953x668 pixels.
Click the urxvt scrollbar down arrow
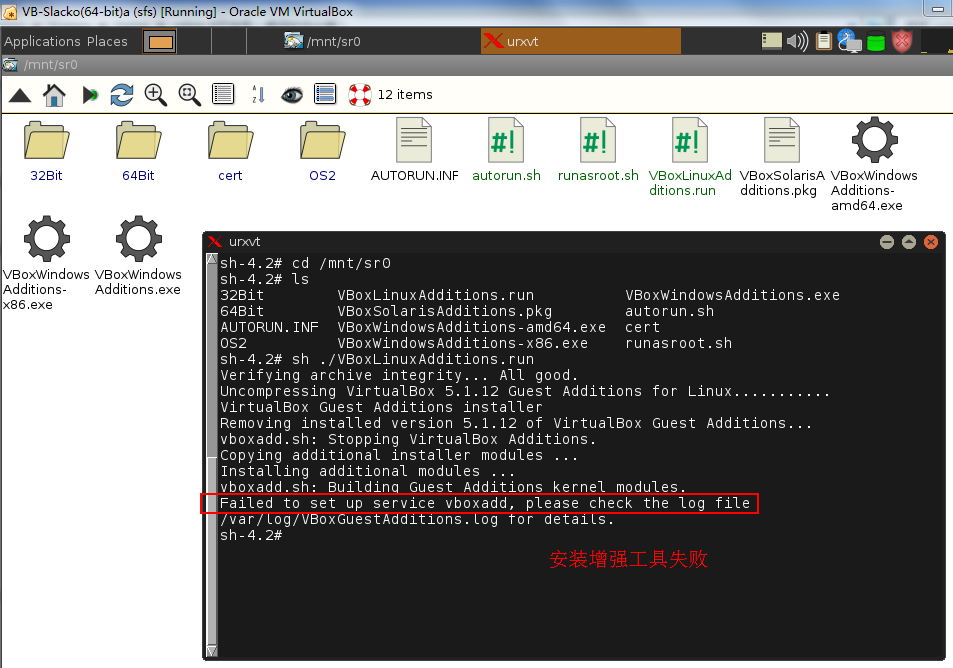coord(212,652)
